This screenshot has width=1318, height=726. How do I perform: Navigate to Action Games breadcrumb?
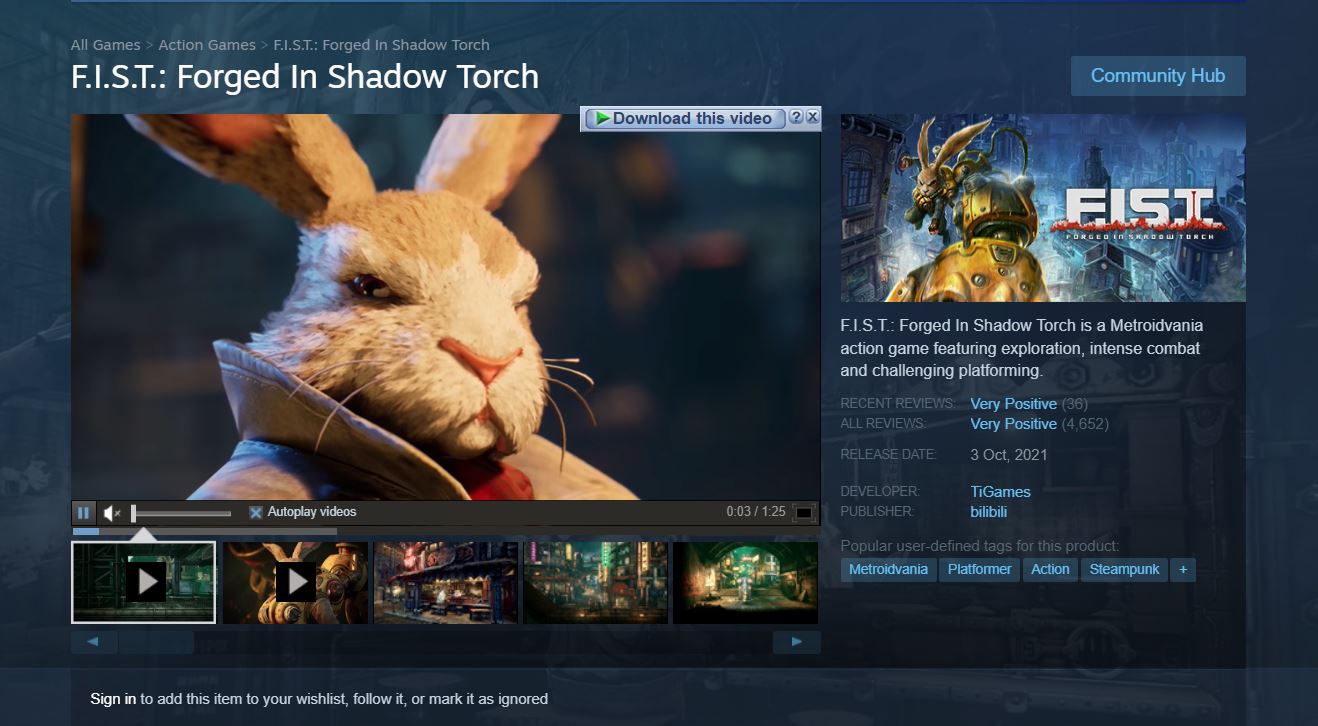tap(207, 44)
